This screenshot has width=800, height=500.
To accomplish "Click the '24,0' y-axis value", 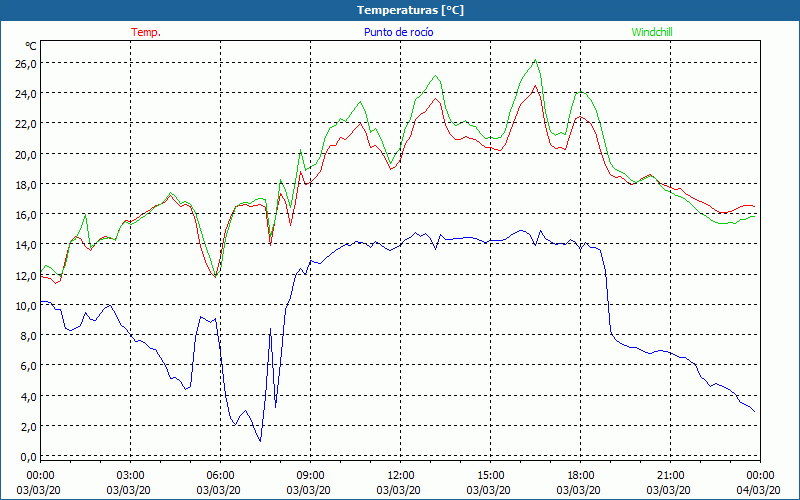I will (26, 94).
